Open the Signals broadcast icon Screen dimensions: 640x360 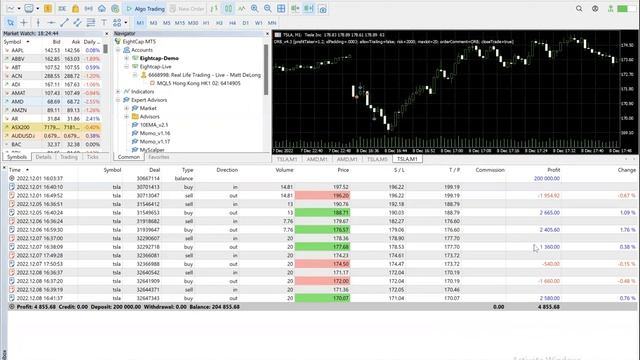coord(89,9)
